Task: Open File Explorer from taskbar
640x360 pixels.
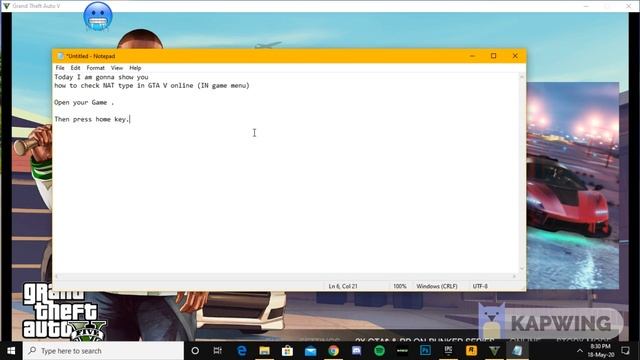Action: click(264, 351)
